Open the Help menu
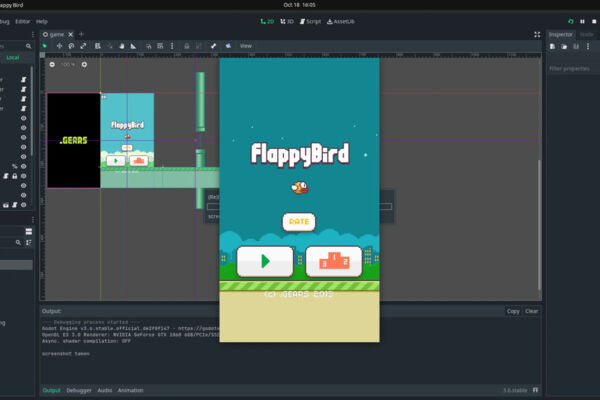This screenshot has height=400, width=600. 41,21
